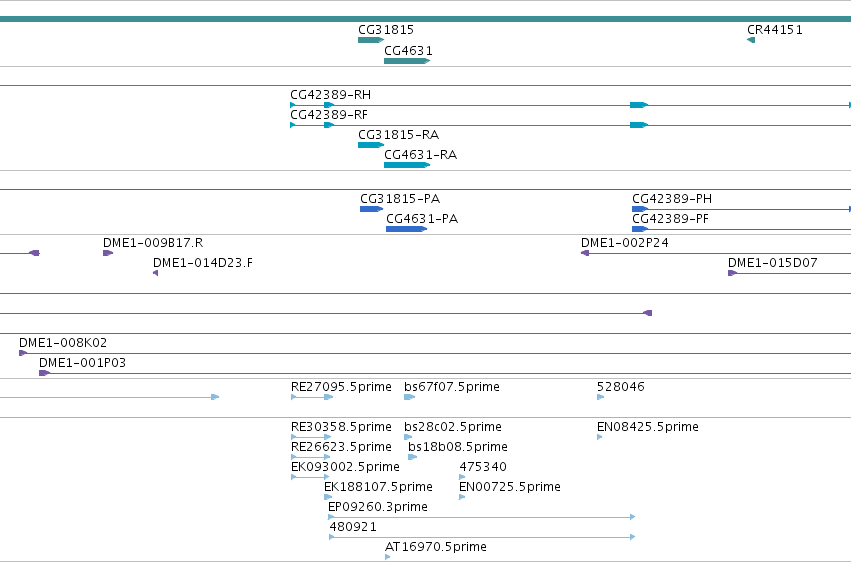Click the 528046 feature arrow
Viewport: 851px width, 562px height.
pos(601,397)
